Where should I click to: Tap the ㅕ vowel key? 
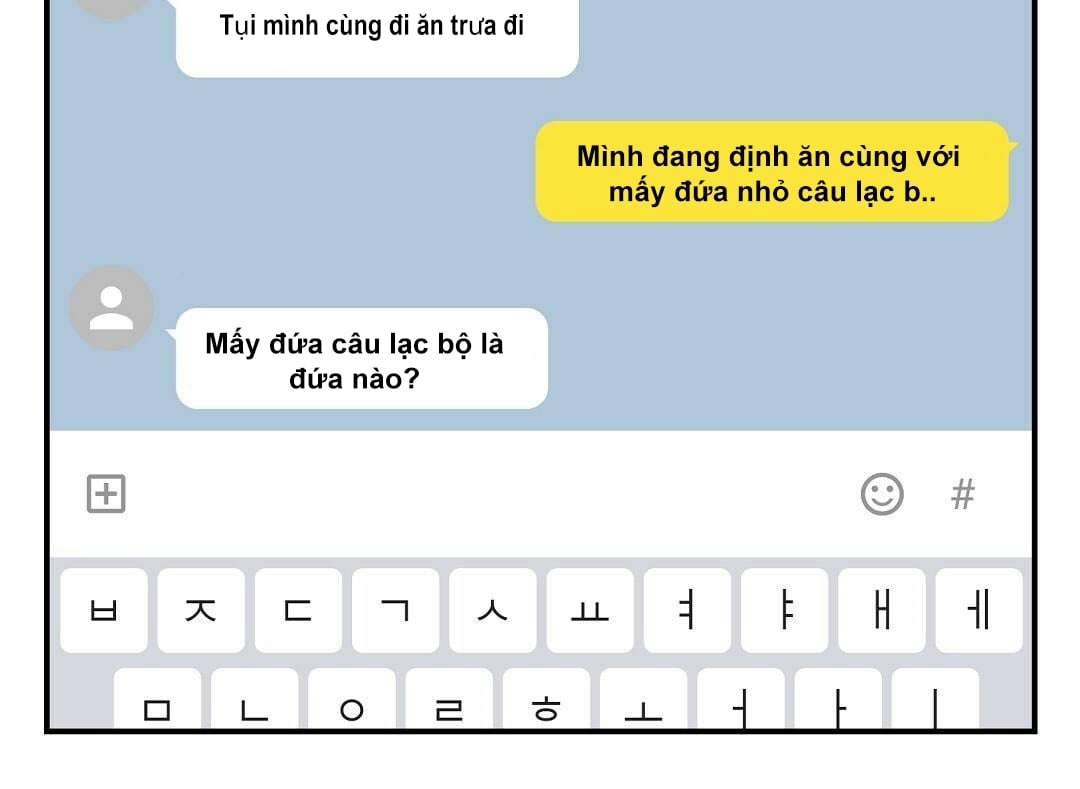pos(687,611)
